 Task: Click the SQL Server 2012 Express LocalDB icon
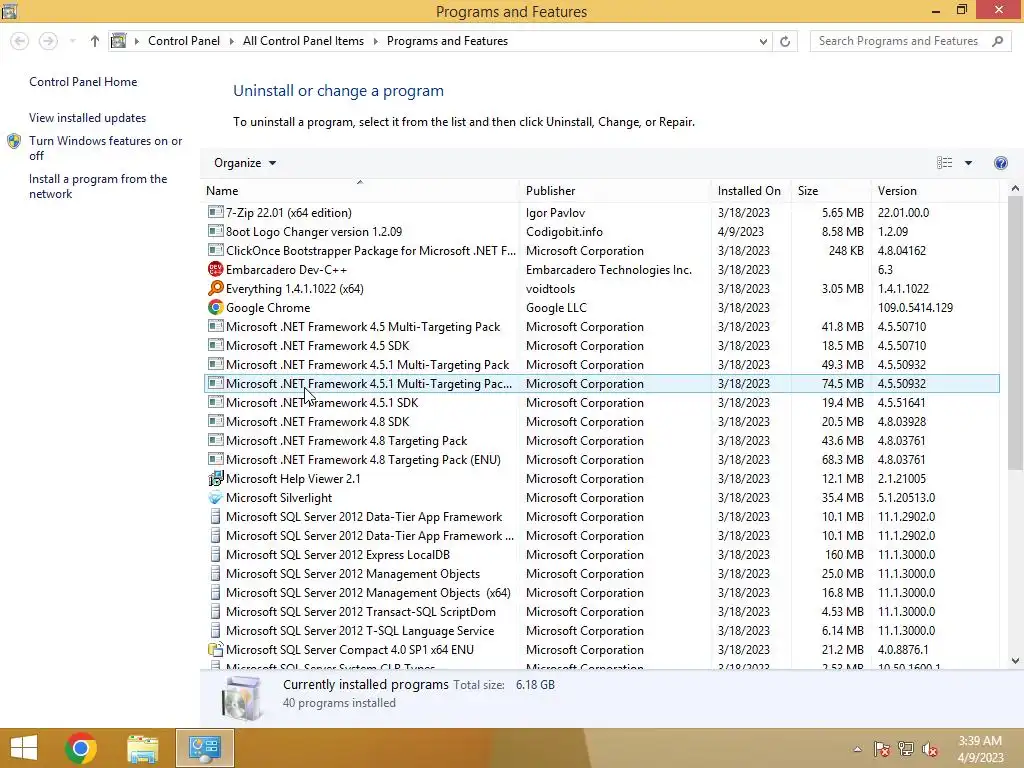216,554
